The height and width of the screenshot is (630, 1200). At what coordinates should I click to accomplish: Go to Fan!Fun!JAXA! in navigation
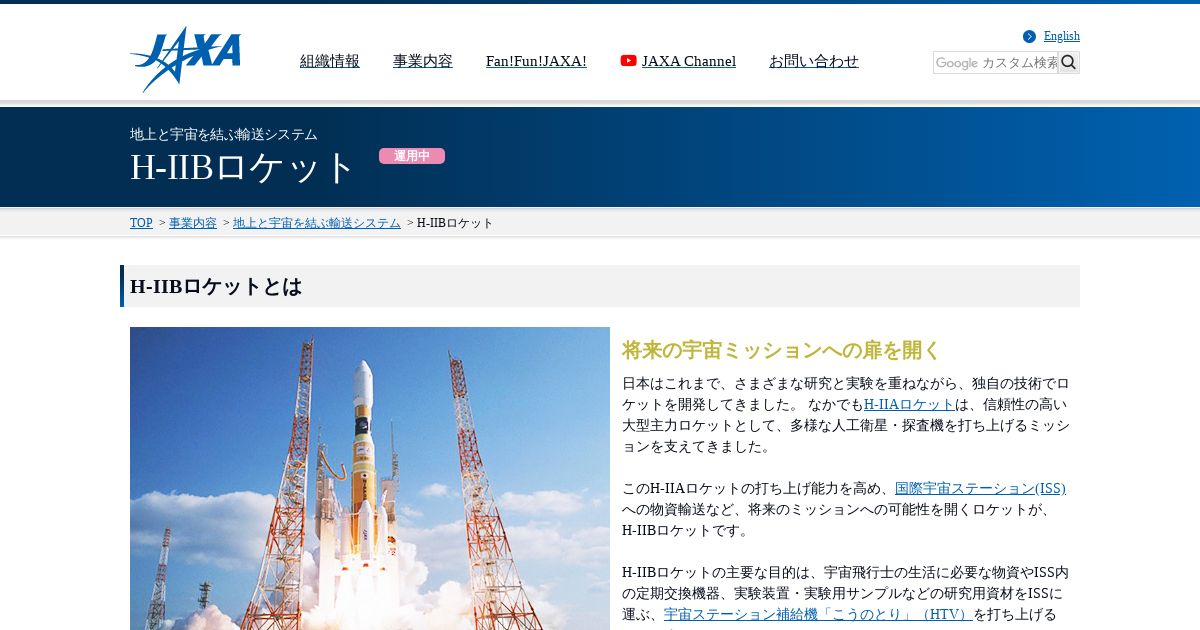(536, 61)
